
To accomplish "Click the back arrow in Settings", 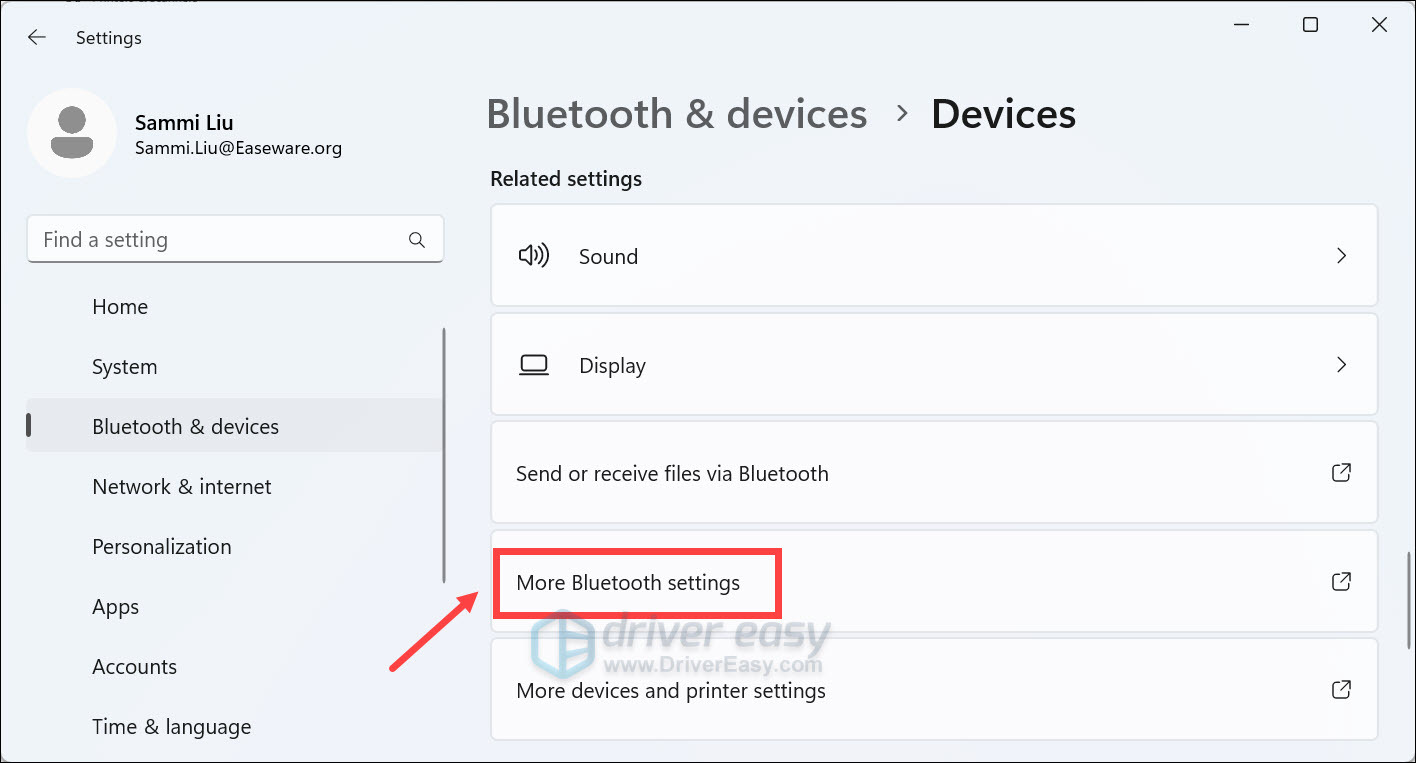I will pyautogui.click(x=36, y=37).
